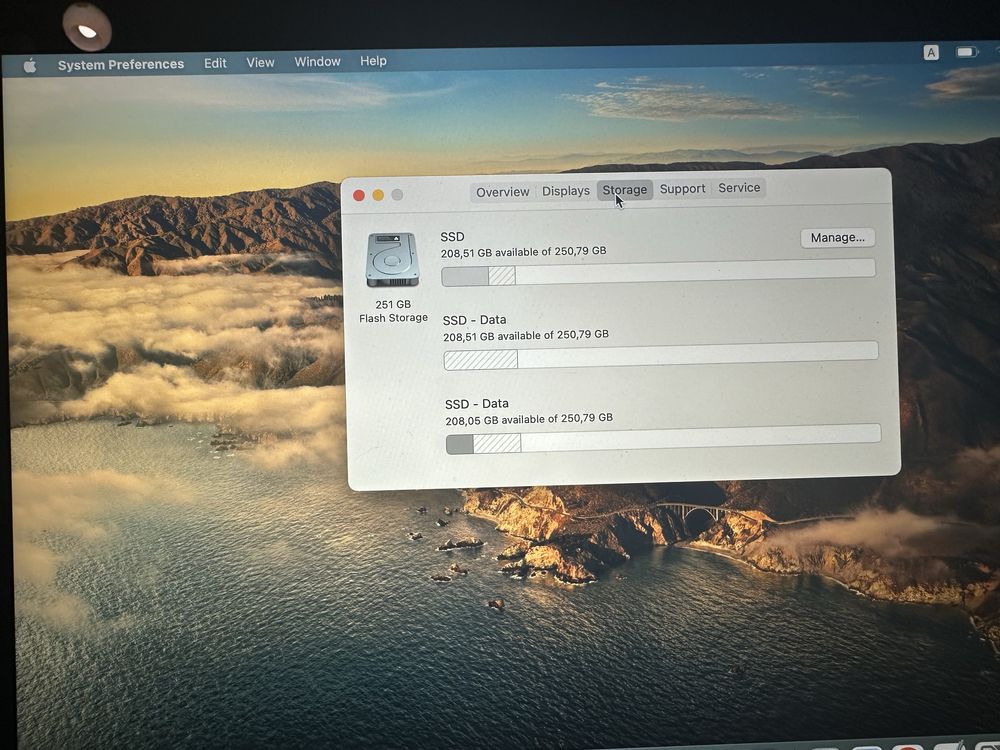The width and height of the screenshot is (1000, 750).
Task: Open the Window menu
Action: [317, 62]
